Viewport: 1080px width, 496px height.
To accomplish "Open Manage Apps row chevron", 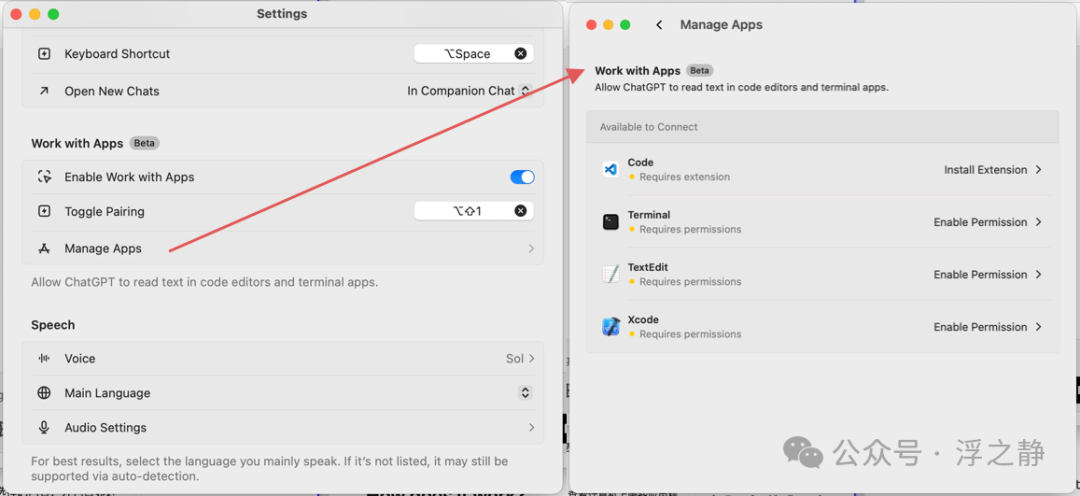I will point(531,248).
